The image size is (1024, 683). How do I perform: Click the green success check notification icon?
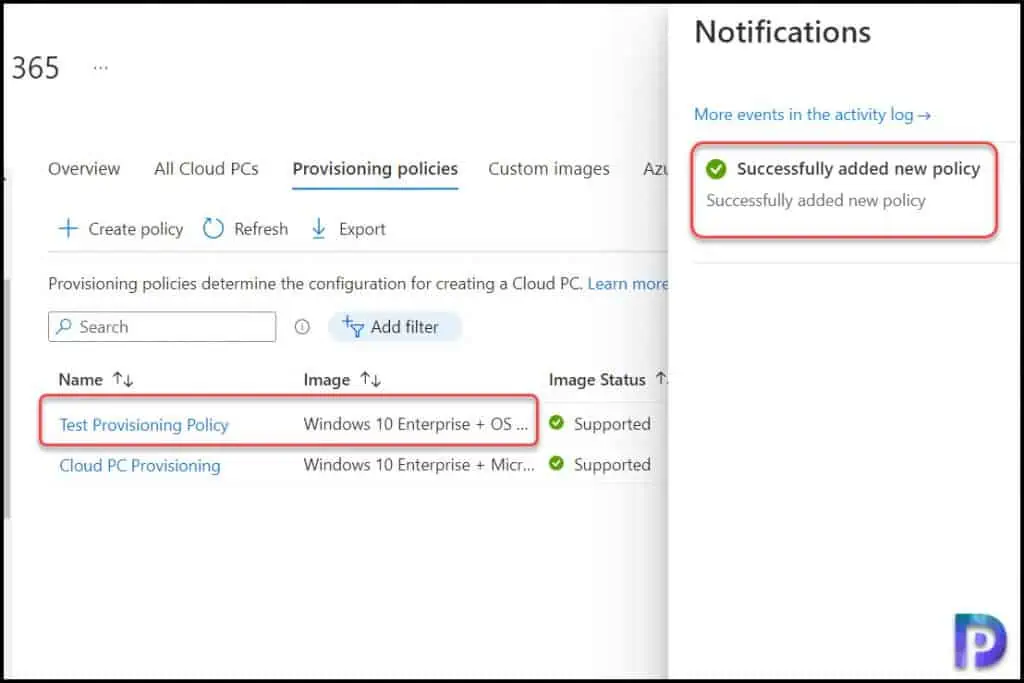pos(716,169)
